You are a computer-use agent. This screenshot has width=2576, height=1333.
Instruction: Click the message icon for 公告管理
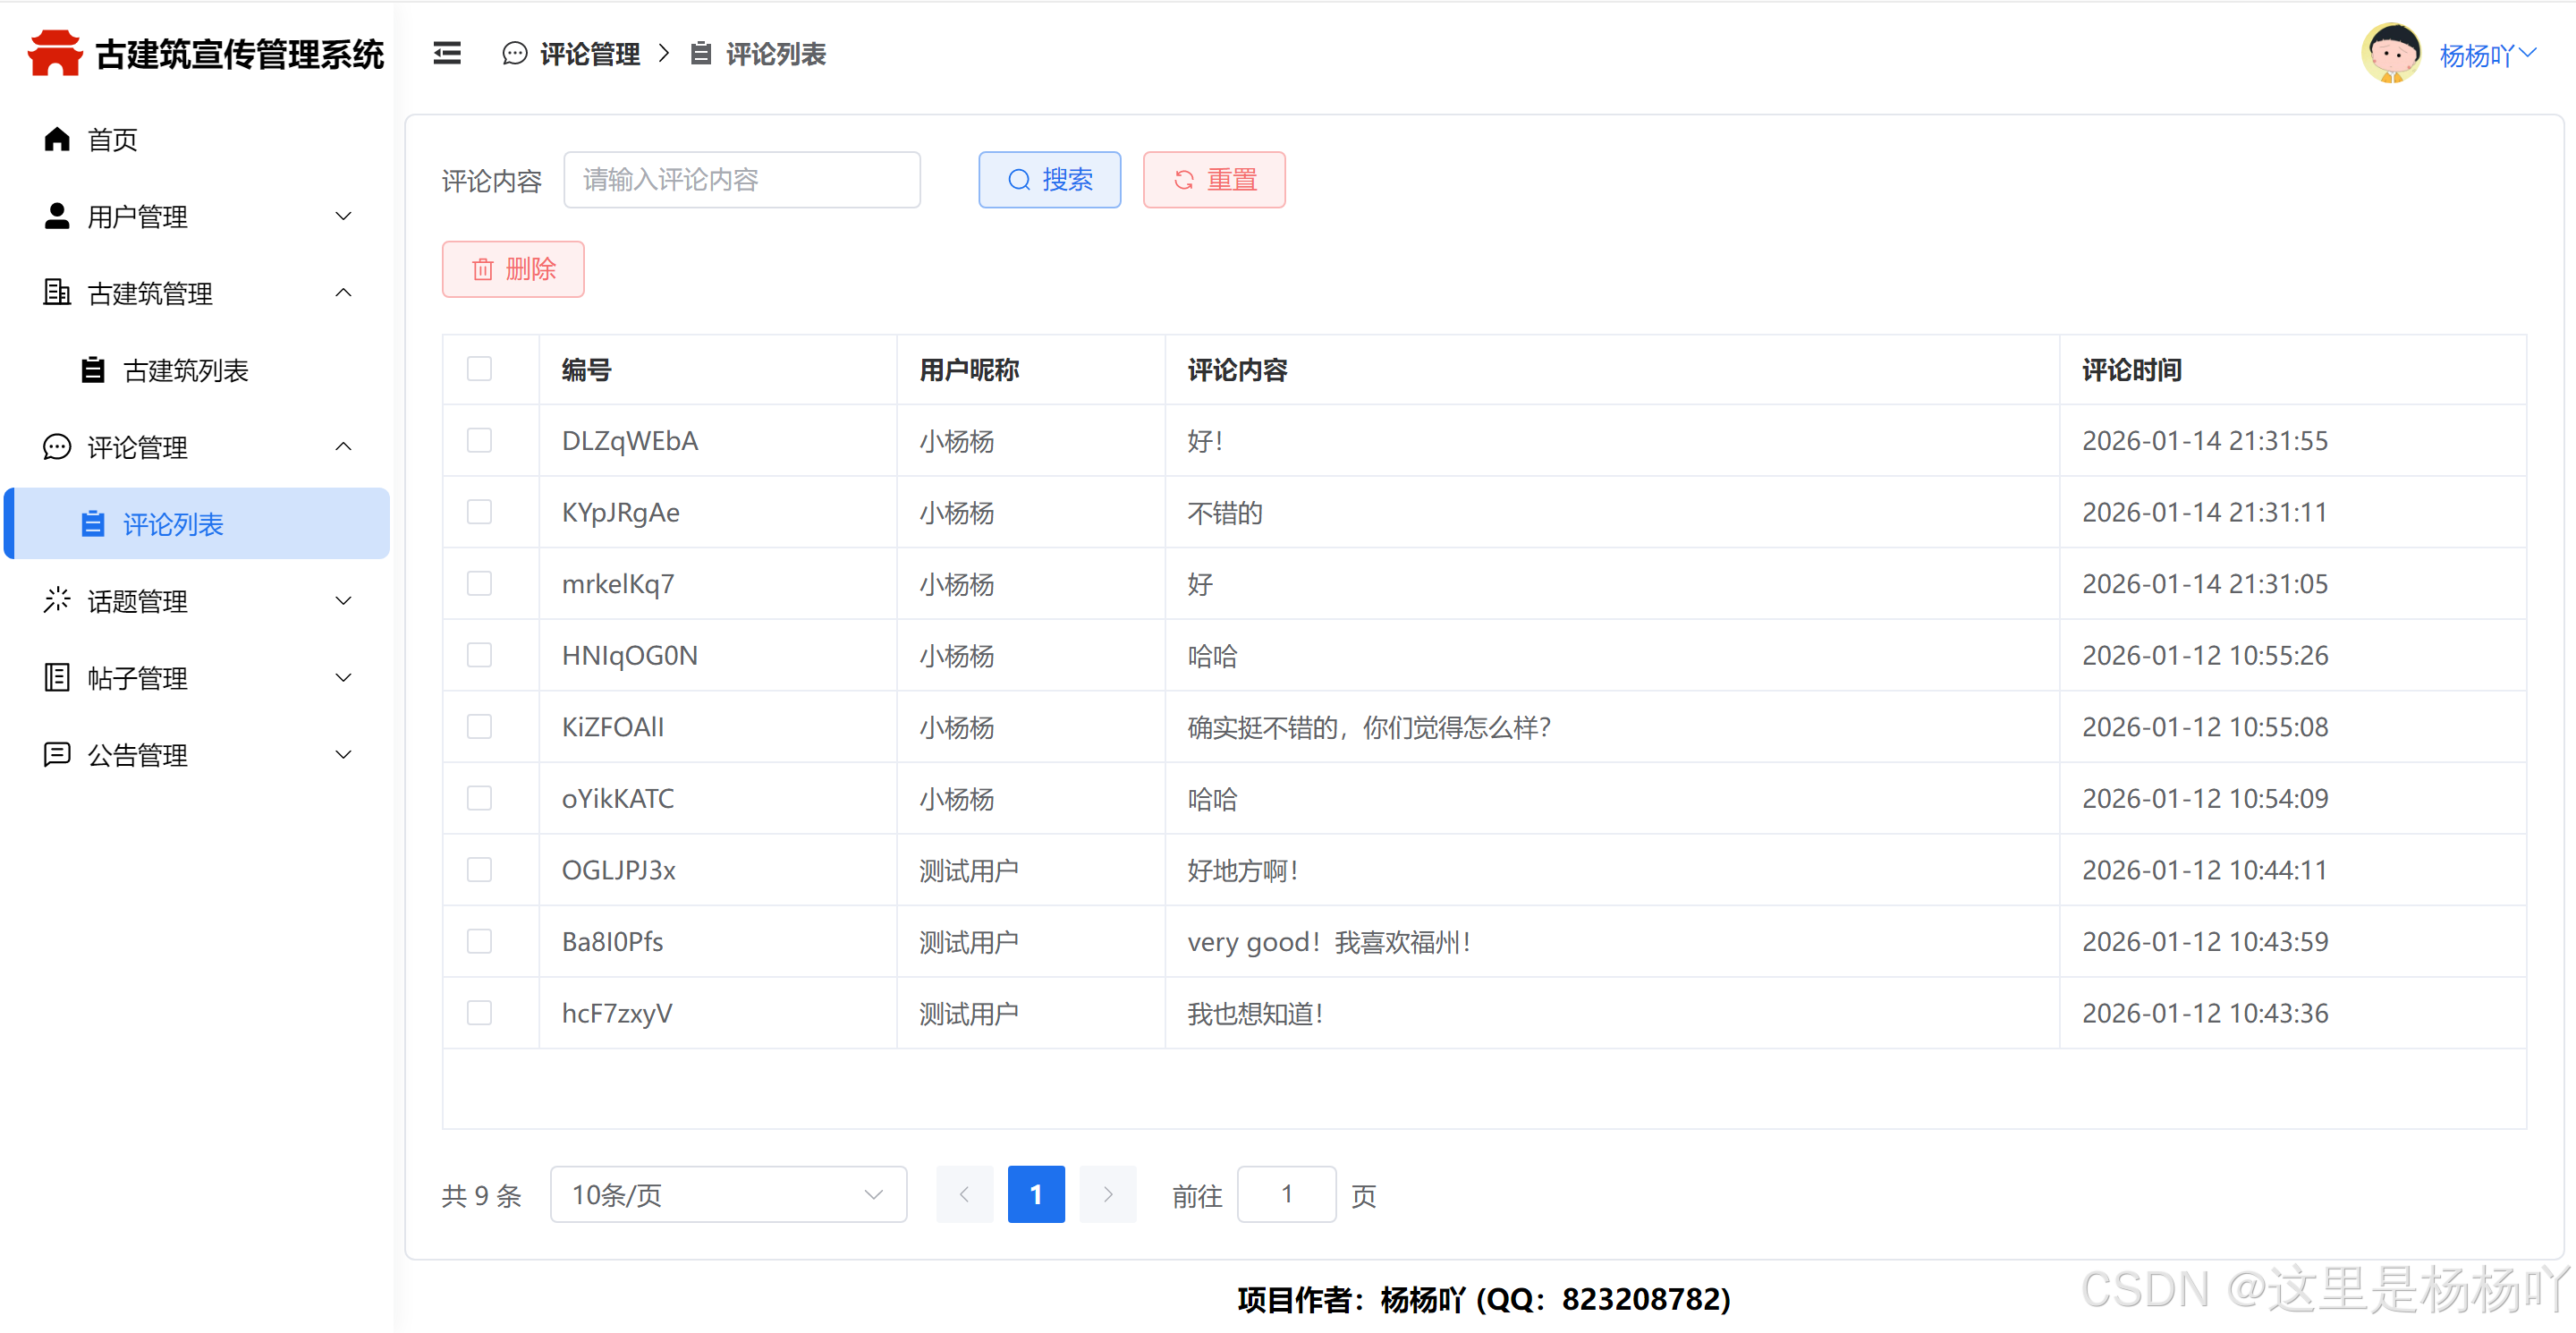click(57, 755)
